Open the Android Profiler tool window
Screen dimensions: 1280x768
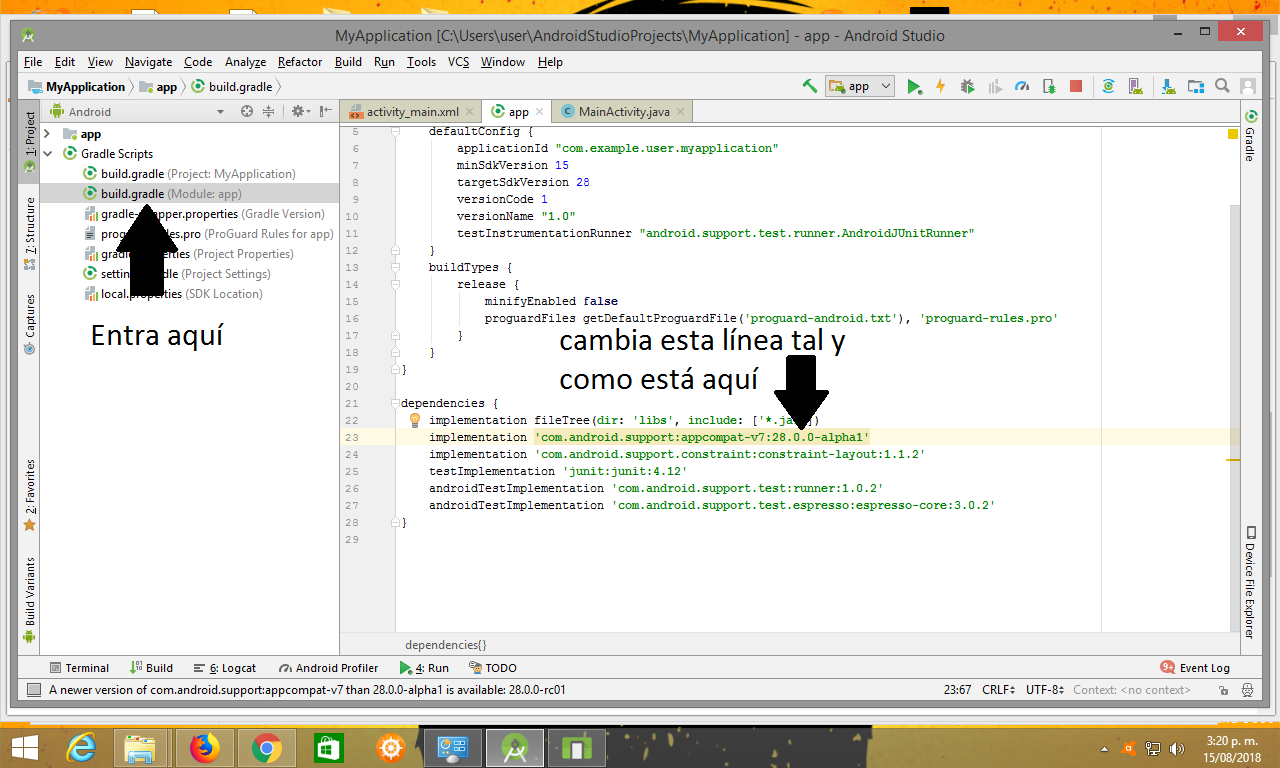tap(328, 668)
